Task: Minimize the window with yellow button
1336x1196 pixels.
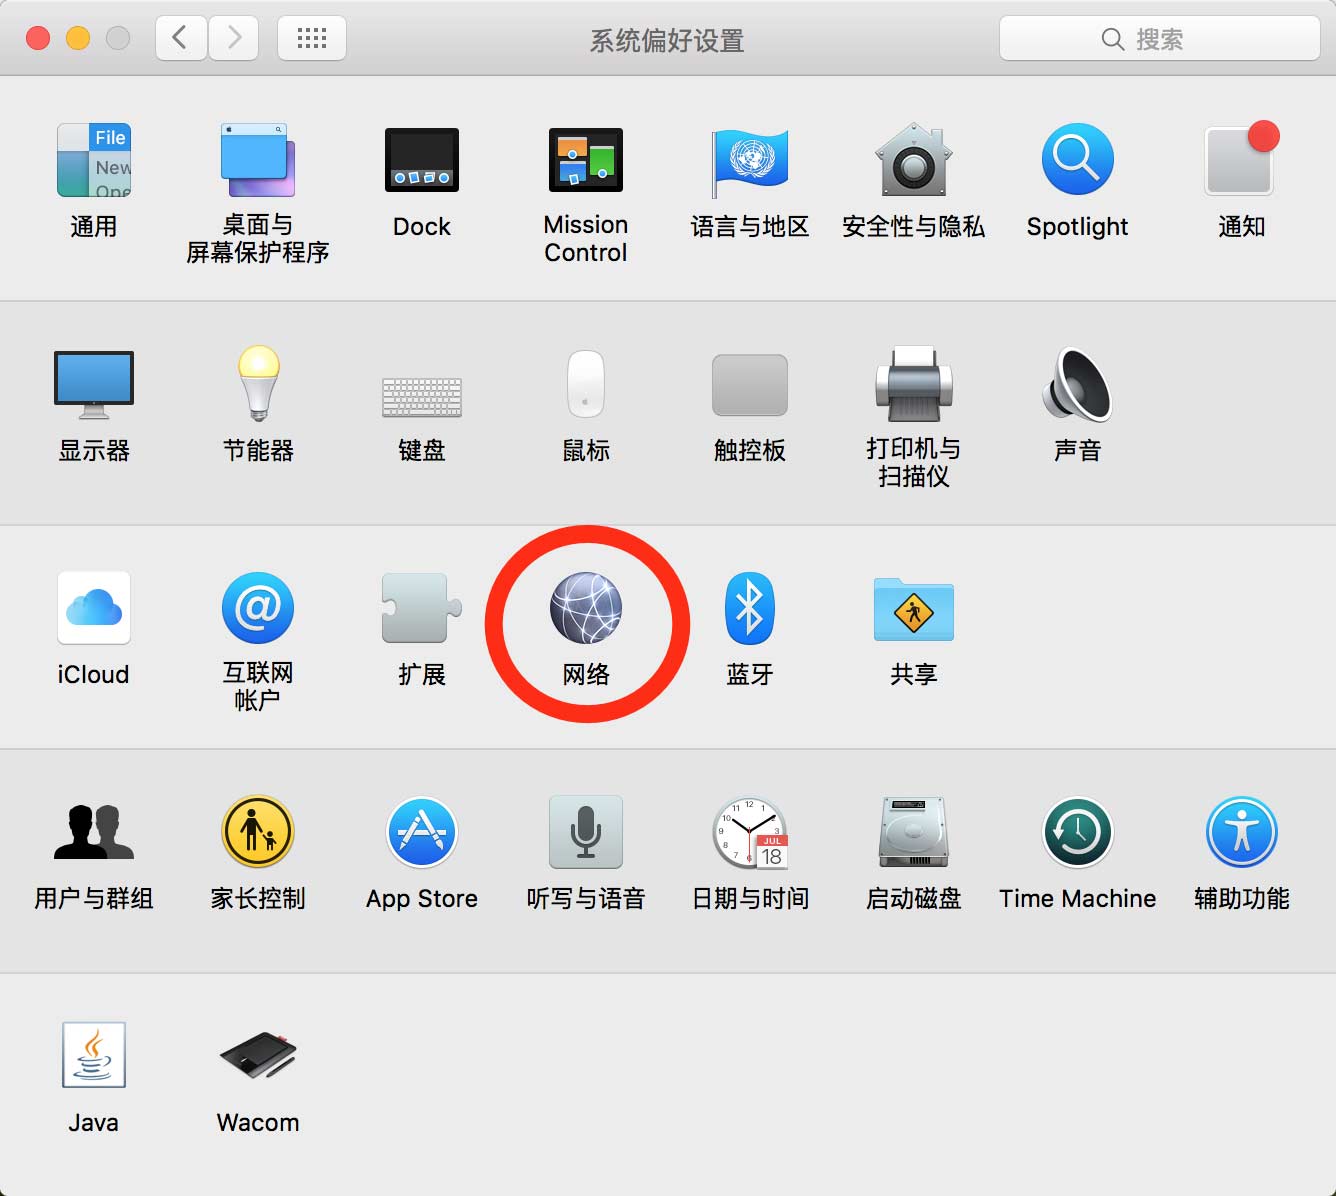Action: 78,38
